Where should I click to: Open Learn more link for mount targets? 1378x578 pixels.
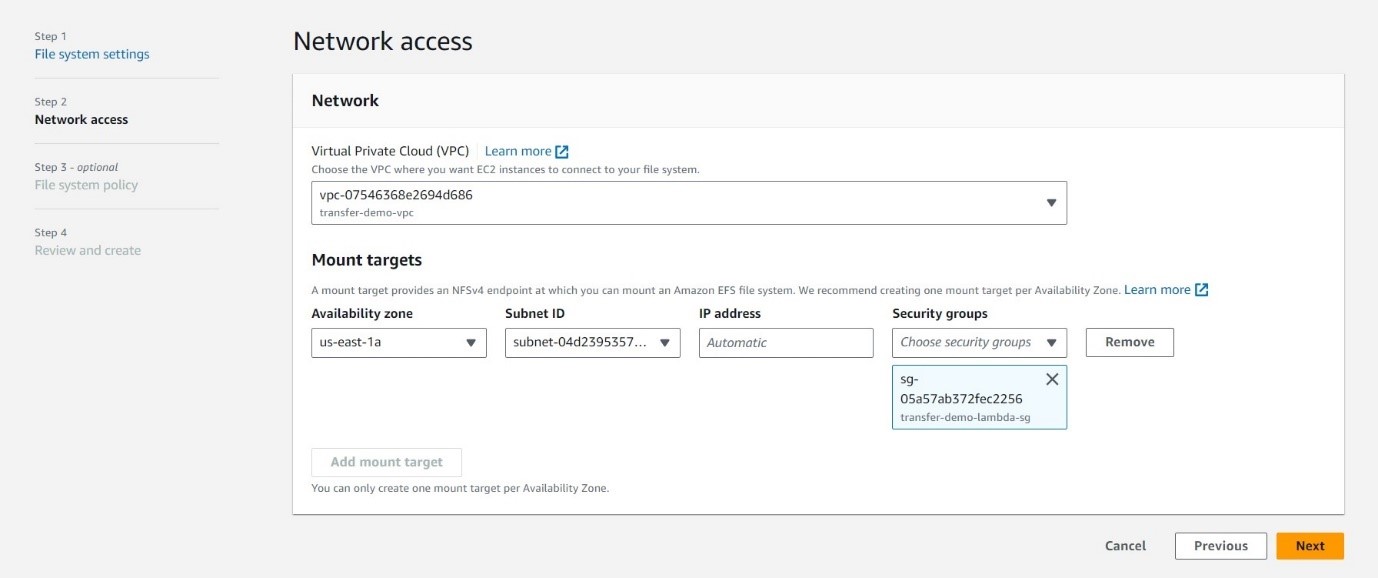pos(1157,290)
